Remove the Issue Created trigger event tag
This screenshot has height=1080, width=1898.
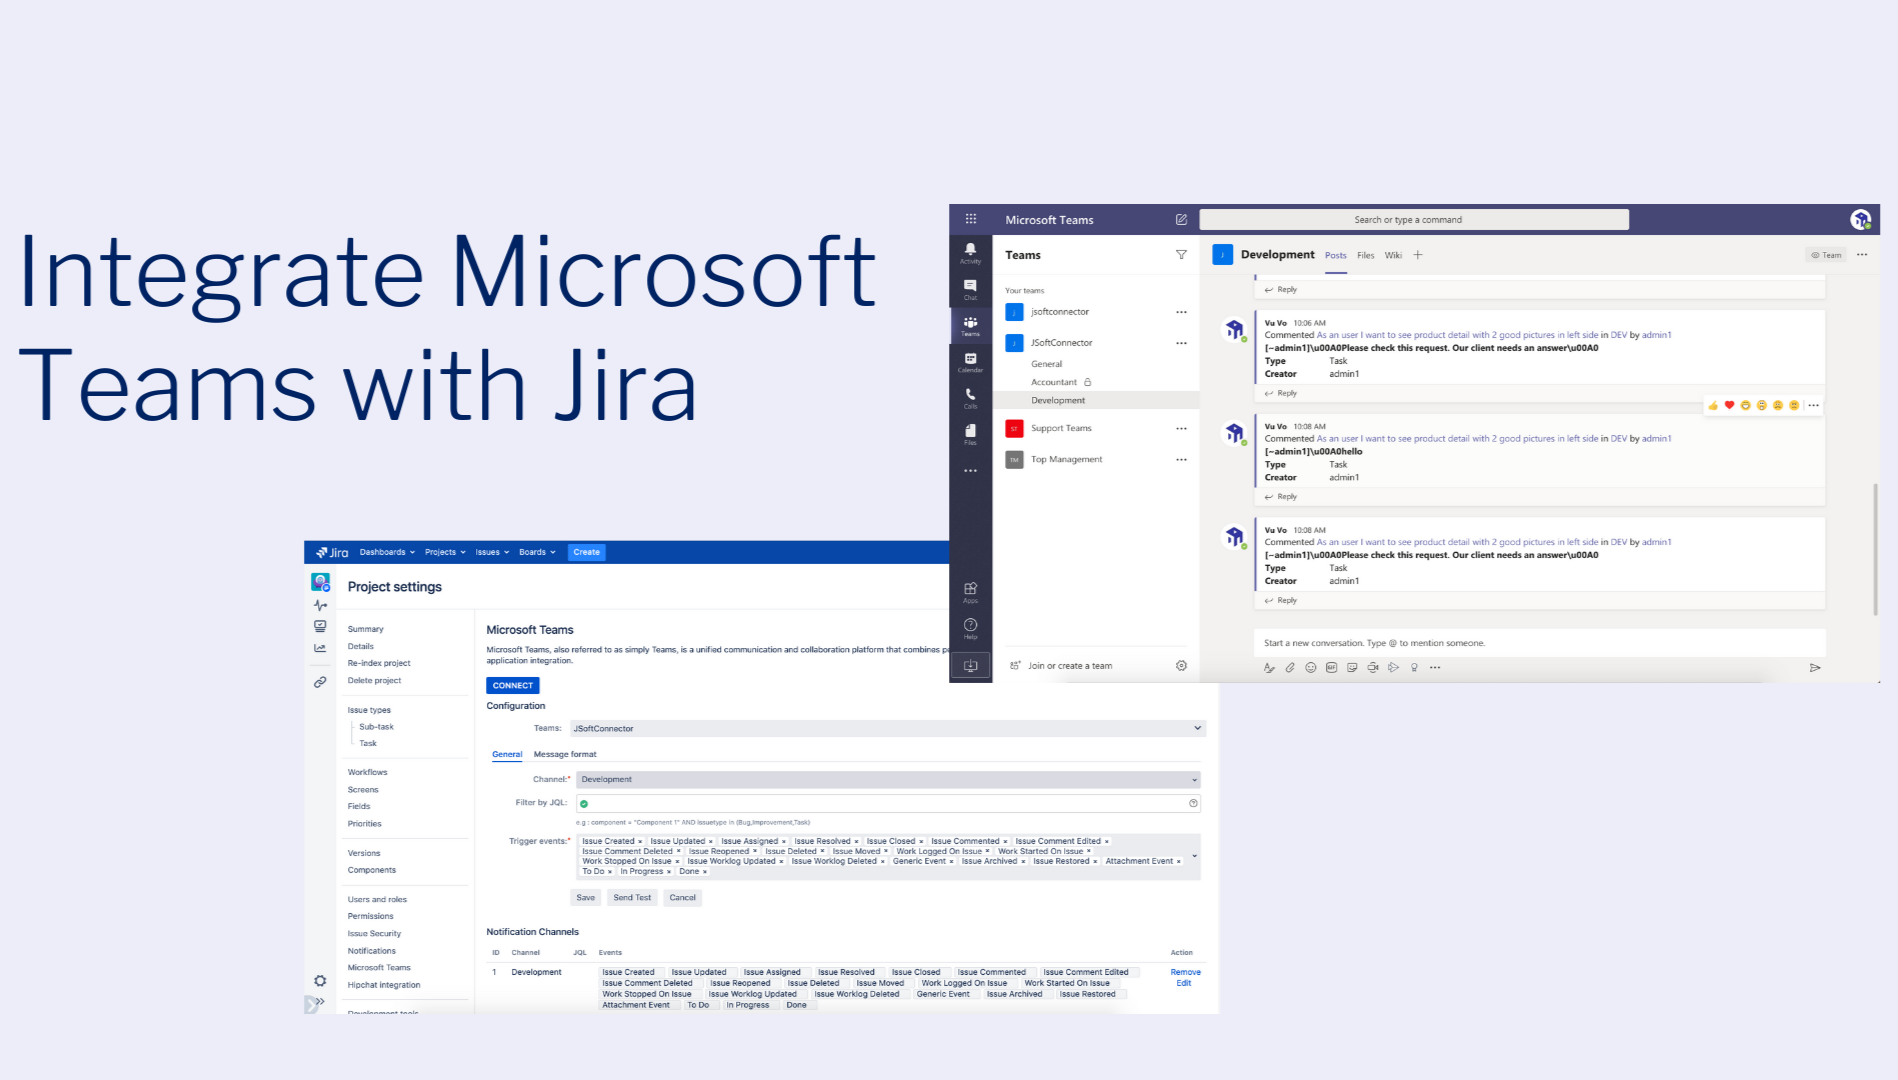point(641,841)
